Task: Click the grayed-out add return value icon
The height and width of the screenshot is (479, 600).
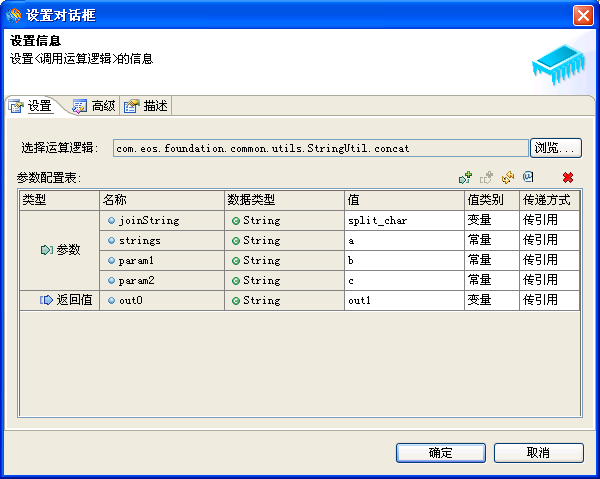Action: coord(486,177)
